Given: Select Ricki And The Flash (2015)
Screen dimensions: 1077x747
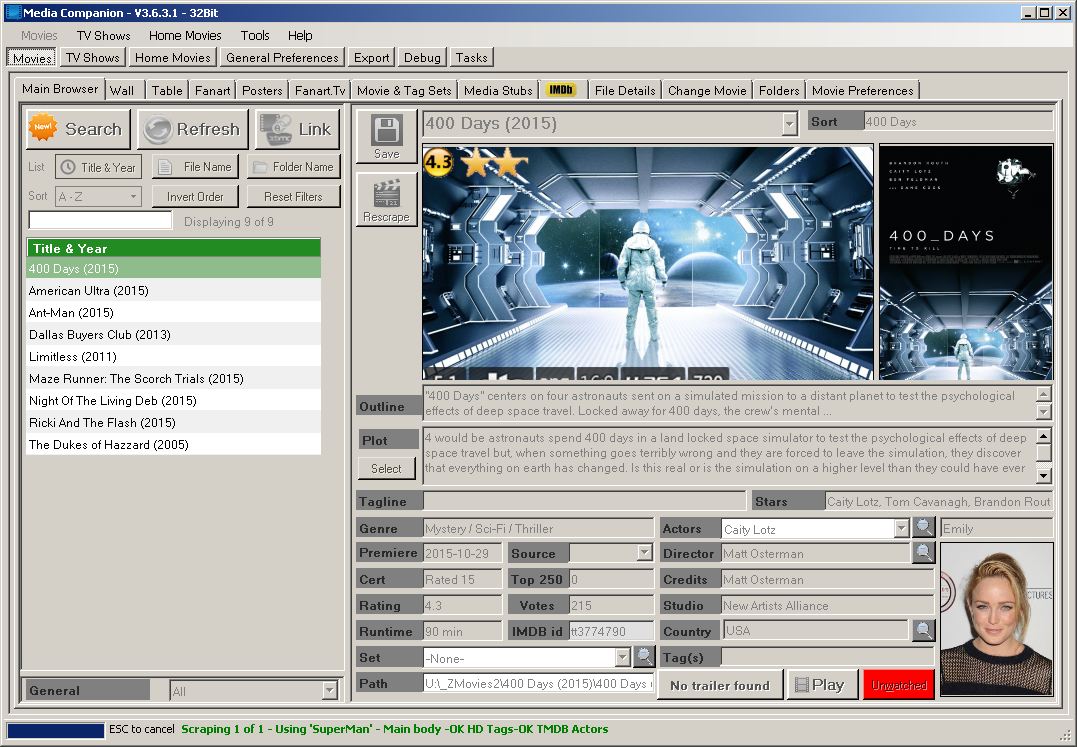Looking at the screenshot, I should pyautogui.click(x=173, y=422).
